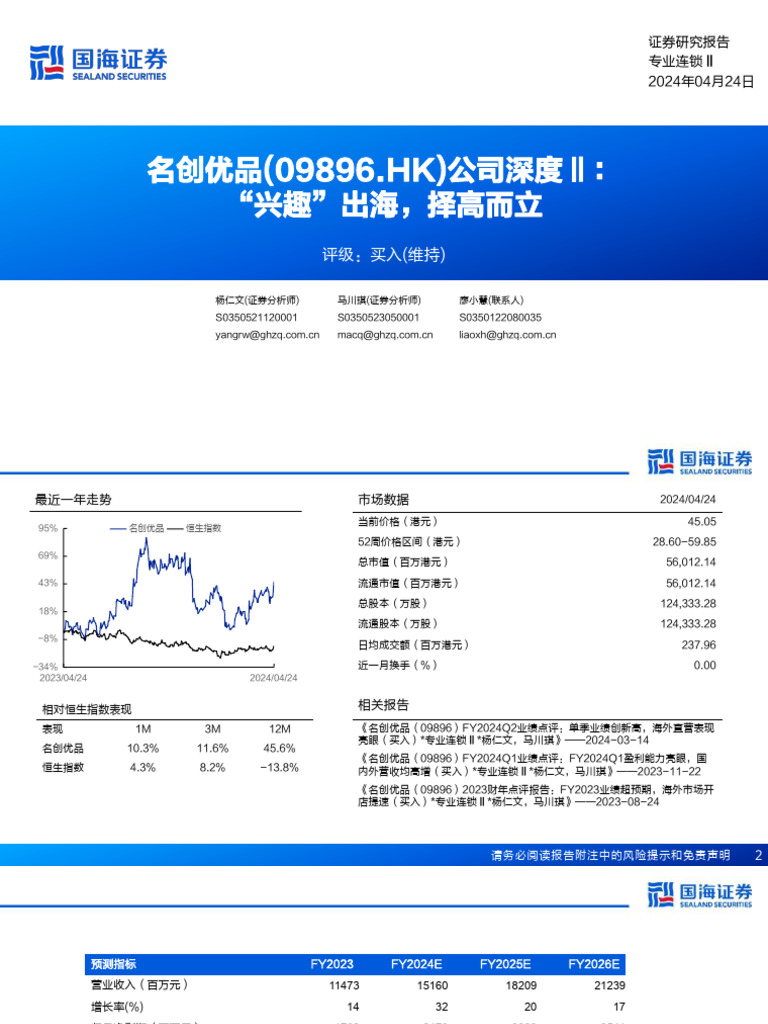Click the title 名创优品(09896.HK)公司深度Ⅱ
Image resolution: width=768 pixels, height=1024 pixels.
(x=376, y=170)
